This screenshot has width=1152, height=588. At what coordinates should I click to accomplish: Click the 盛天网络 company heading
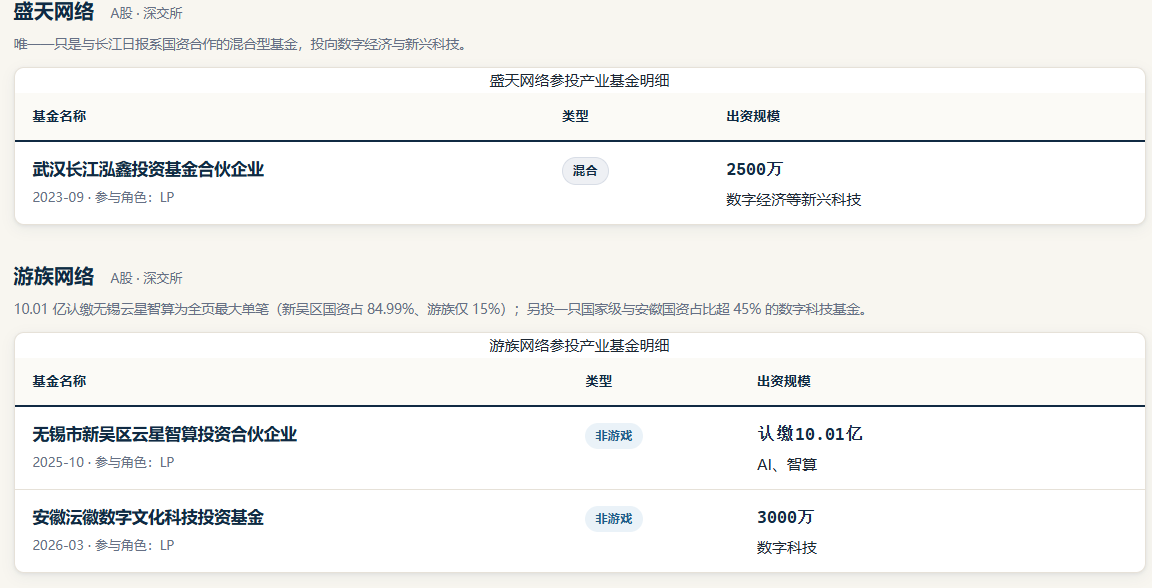click(54, 12)
